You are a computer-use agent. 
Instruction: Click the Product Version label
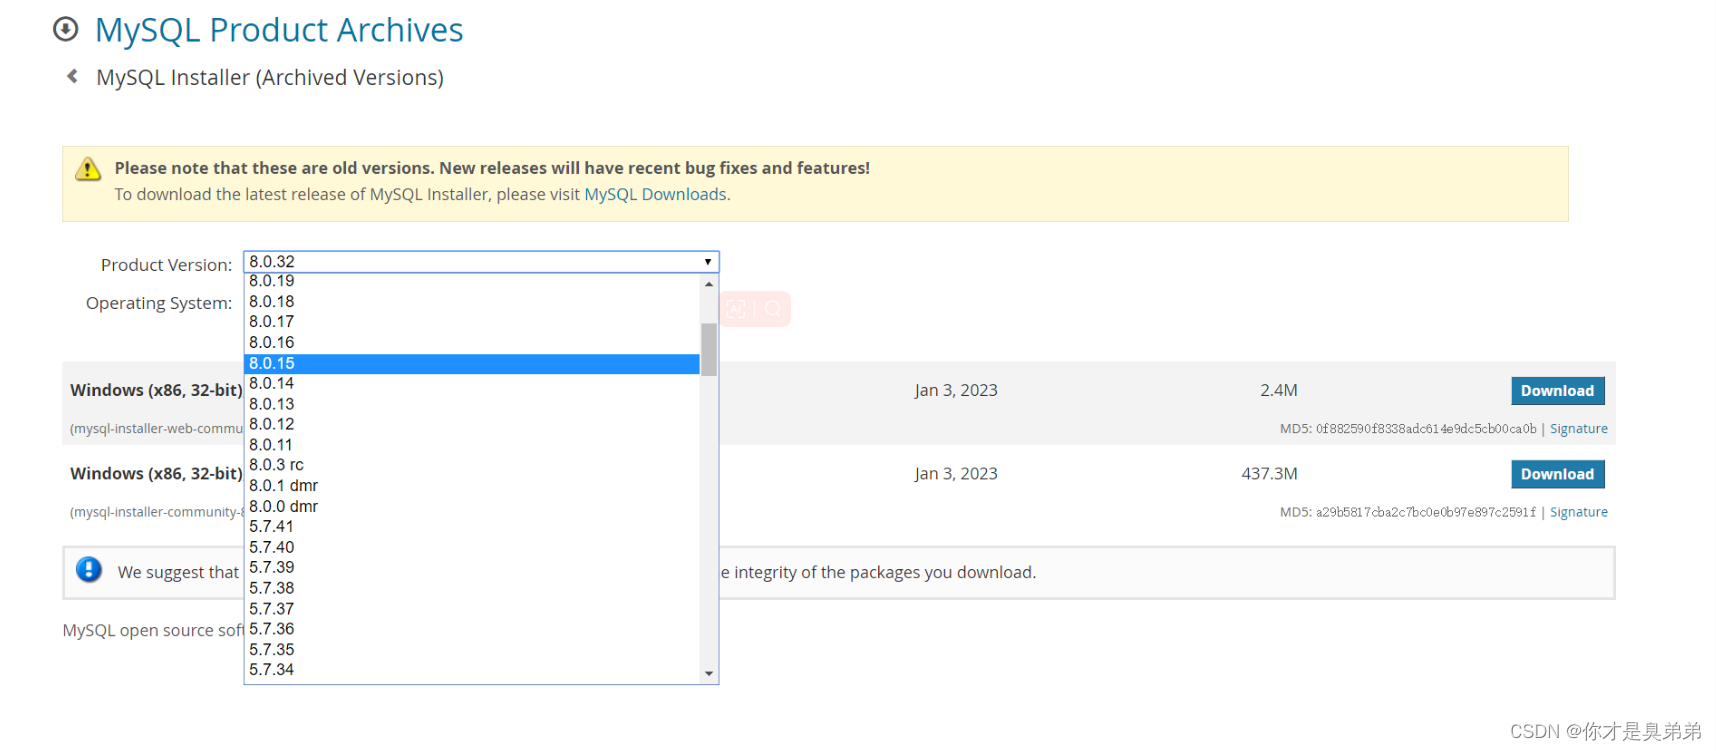[x=166, y=265]
